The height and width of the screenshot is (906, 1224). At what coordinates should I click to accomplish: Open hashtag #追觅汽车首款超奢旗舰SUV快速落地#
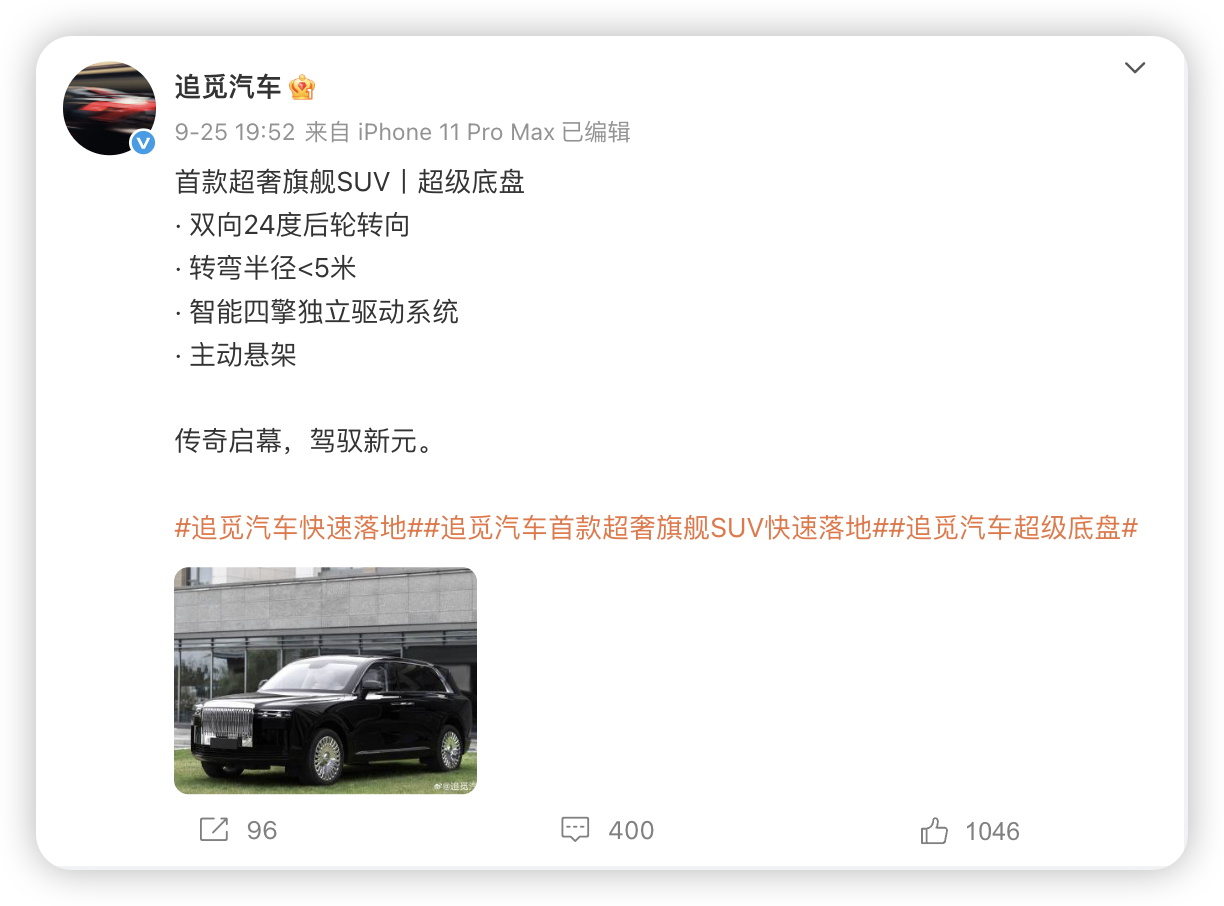[x=648, y=528]
